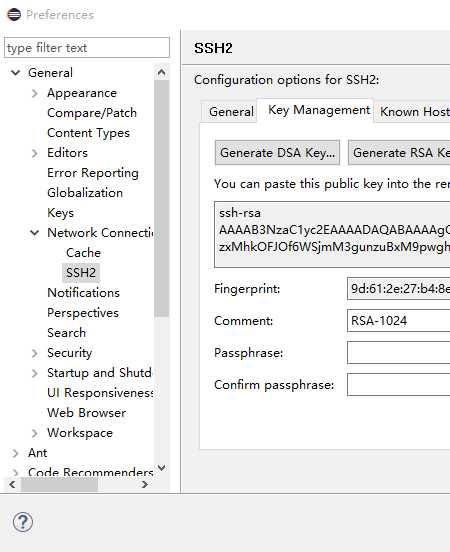This screenshot has width=450, height=552.
Task: Click the Eclipse Preferences window icon
Action: point(14,14)
